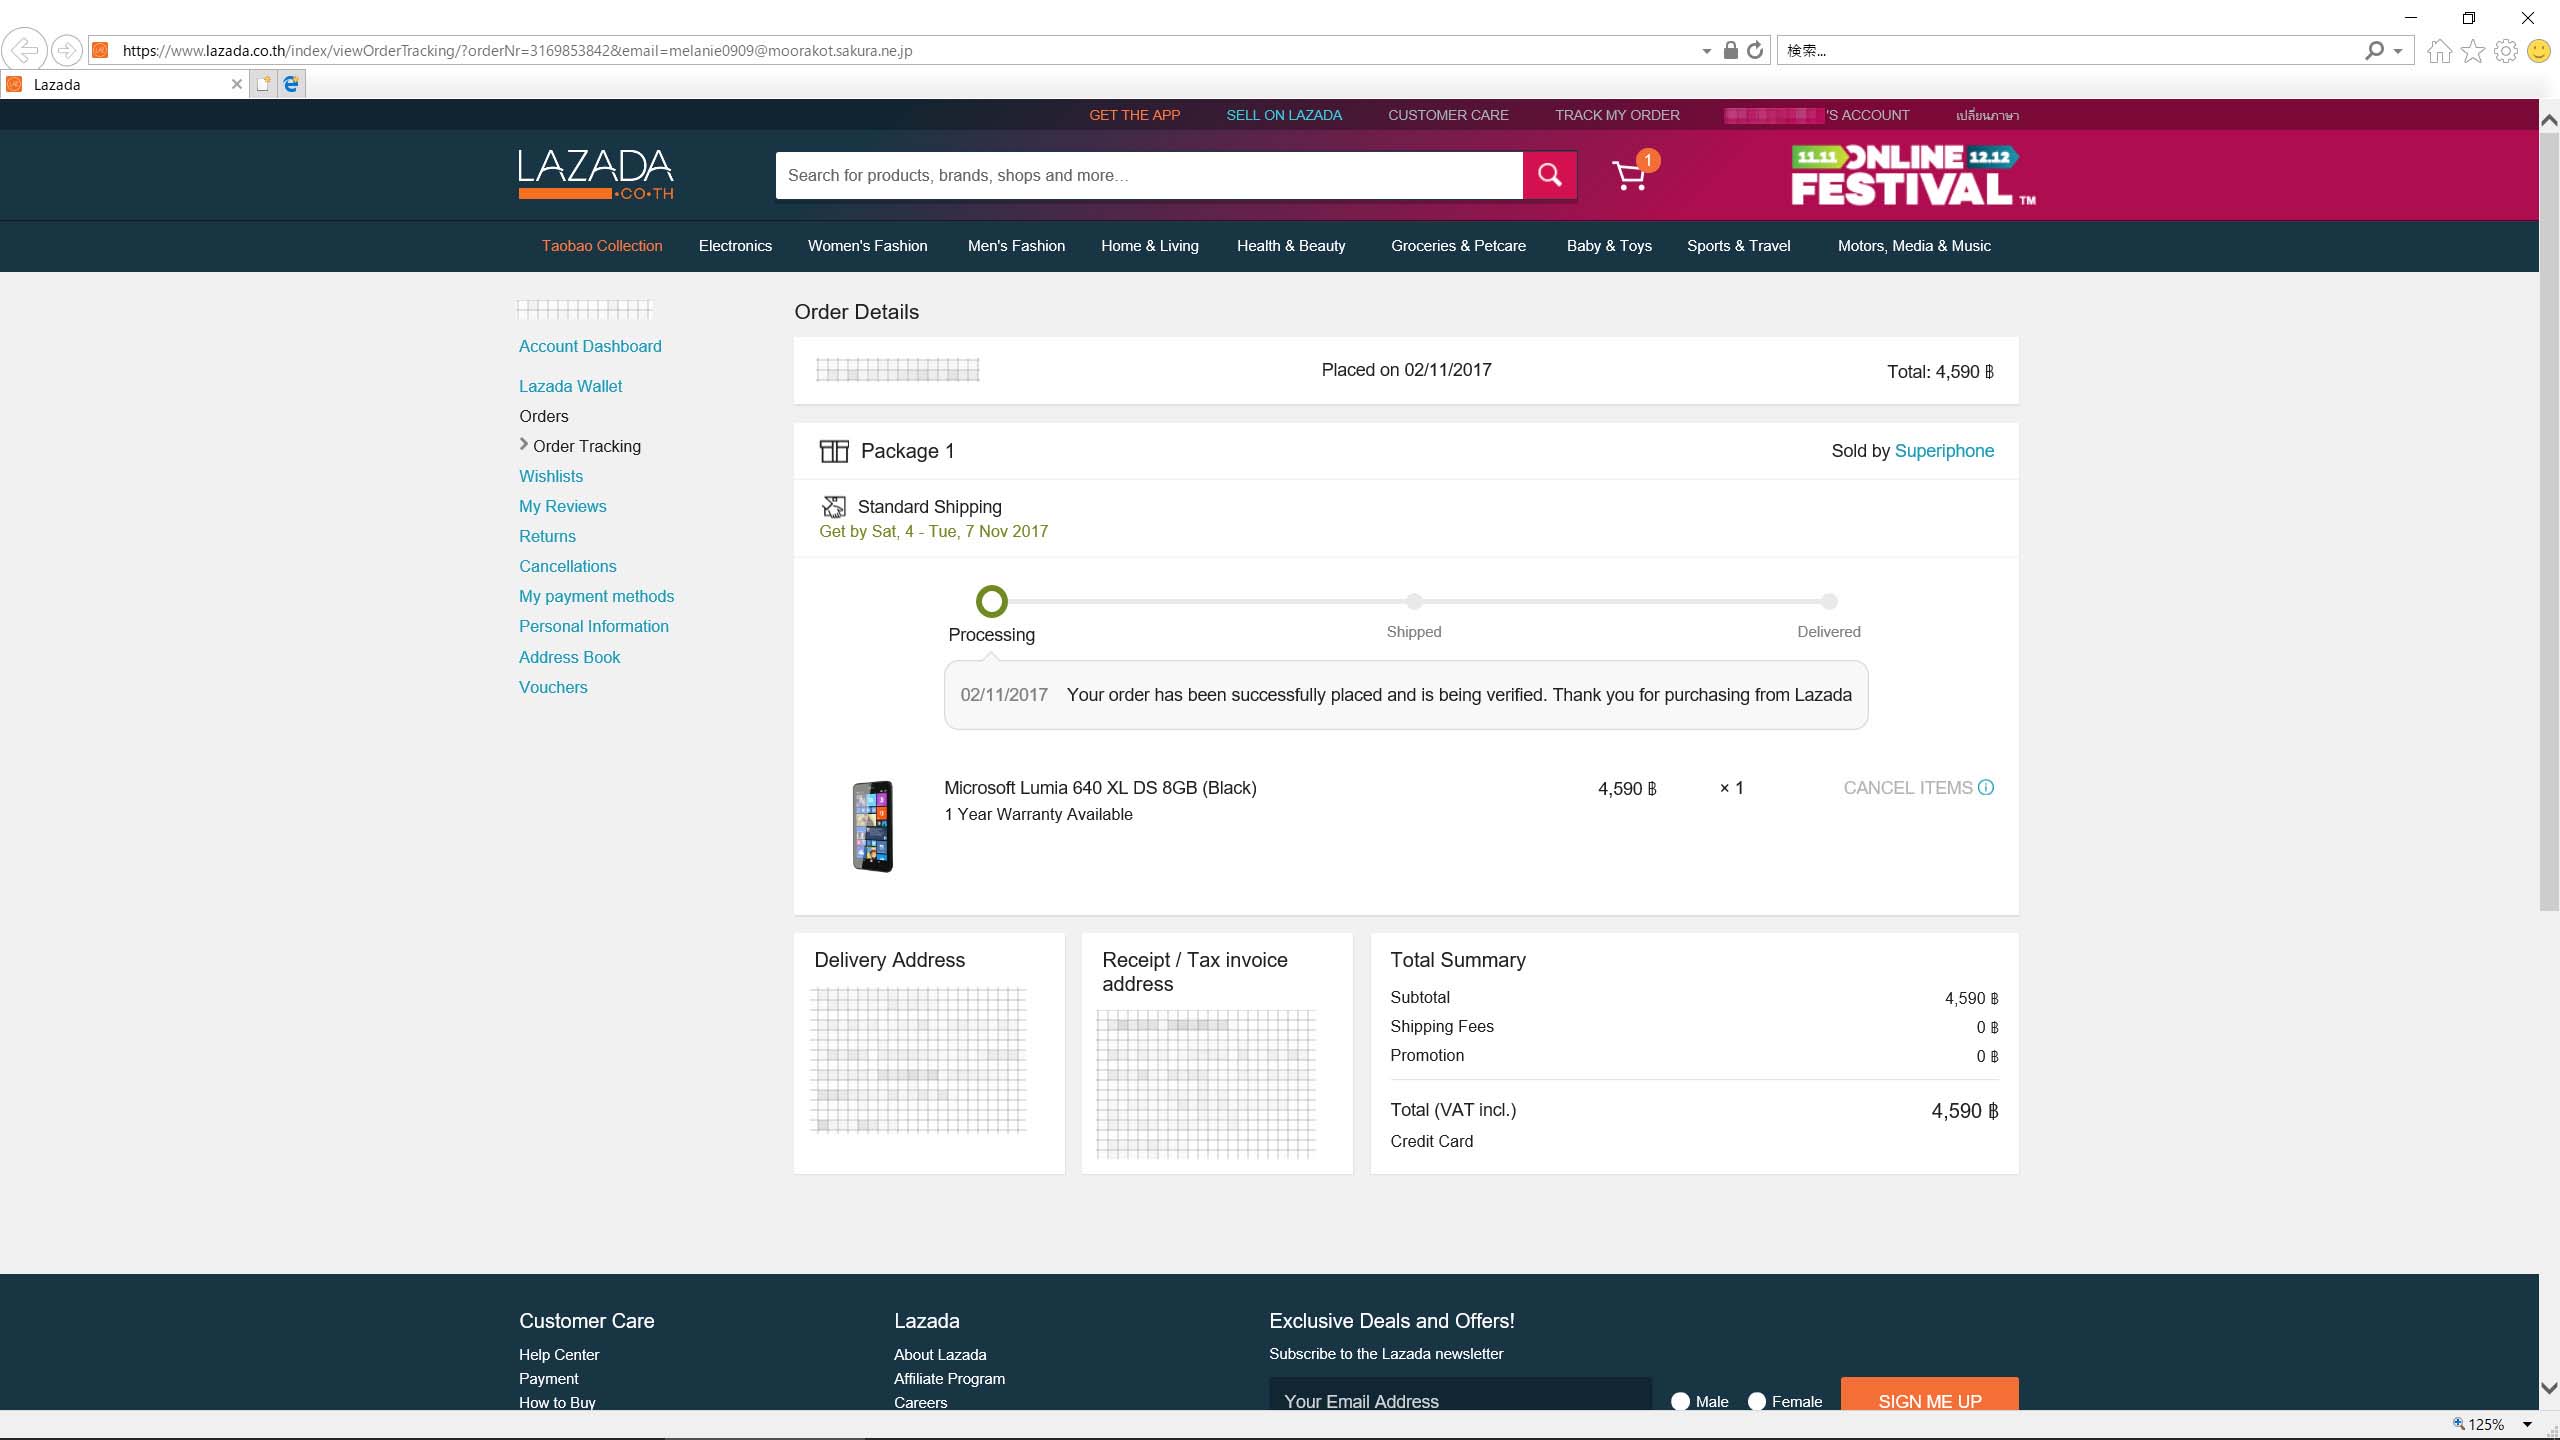Open the Taobao Collection menu
This screenshot has height=1440, width=2560.
[602, 246]
